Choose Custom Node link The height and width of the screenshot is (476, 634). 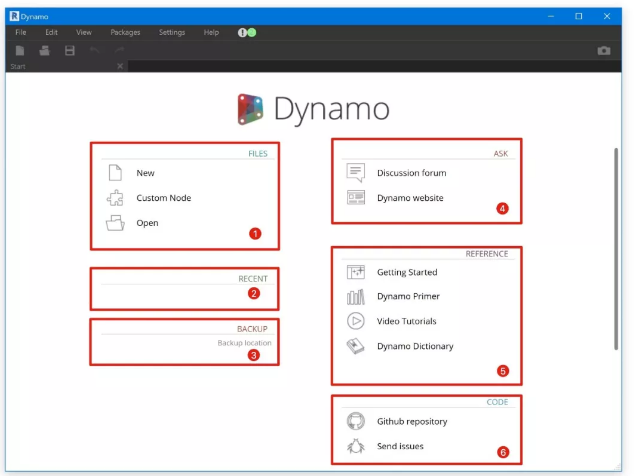(x=164, y=198)
